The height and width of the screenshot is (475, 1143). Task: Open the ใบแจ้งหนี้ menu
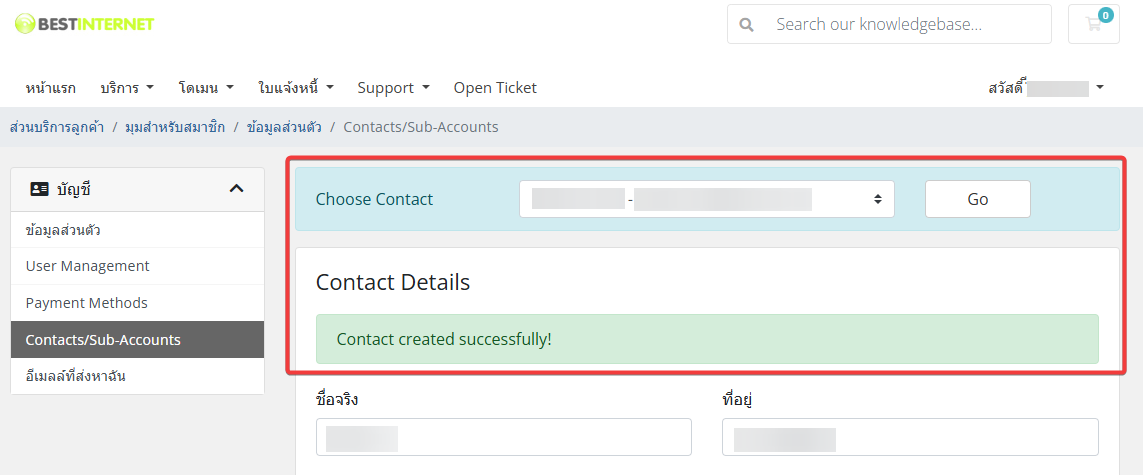point(296,87)
